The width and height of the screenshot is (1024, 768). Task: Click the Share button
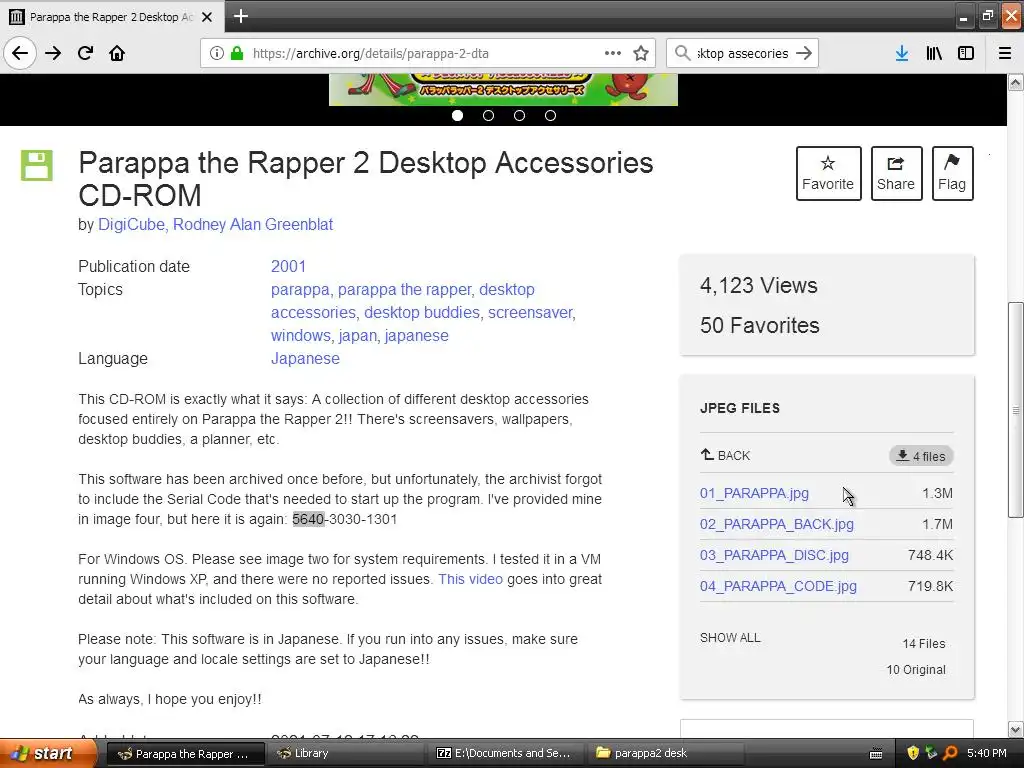pos(896,173)
